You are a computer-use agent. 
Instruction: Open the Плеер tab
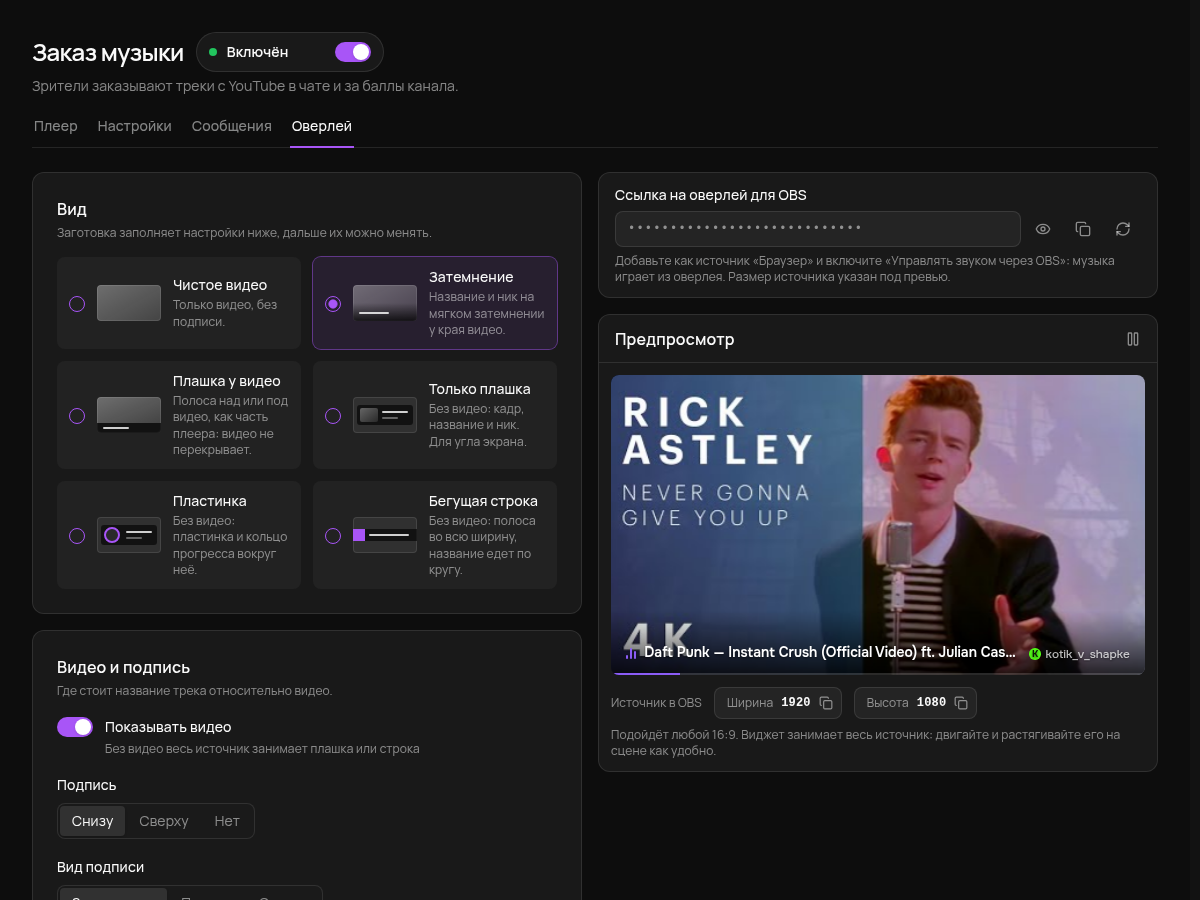56,126
